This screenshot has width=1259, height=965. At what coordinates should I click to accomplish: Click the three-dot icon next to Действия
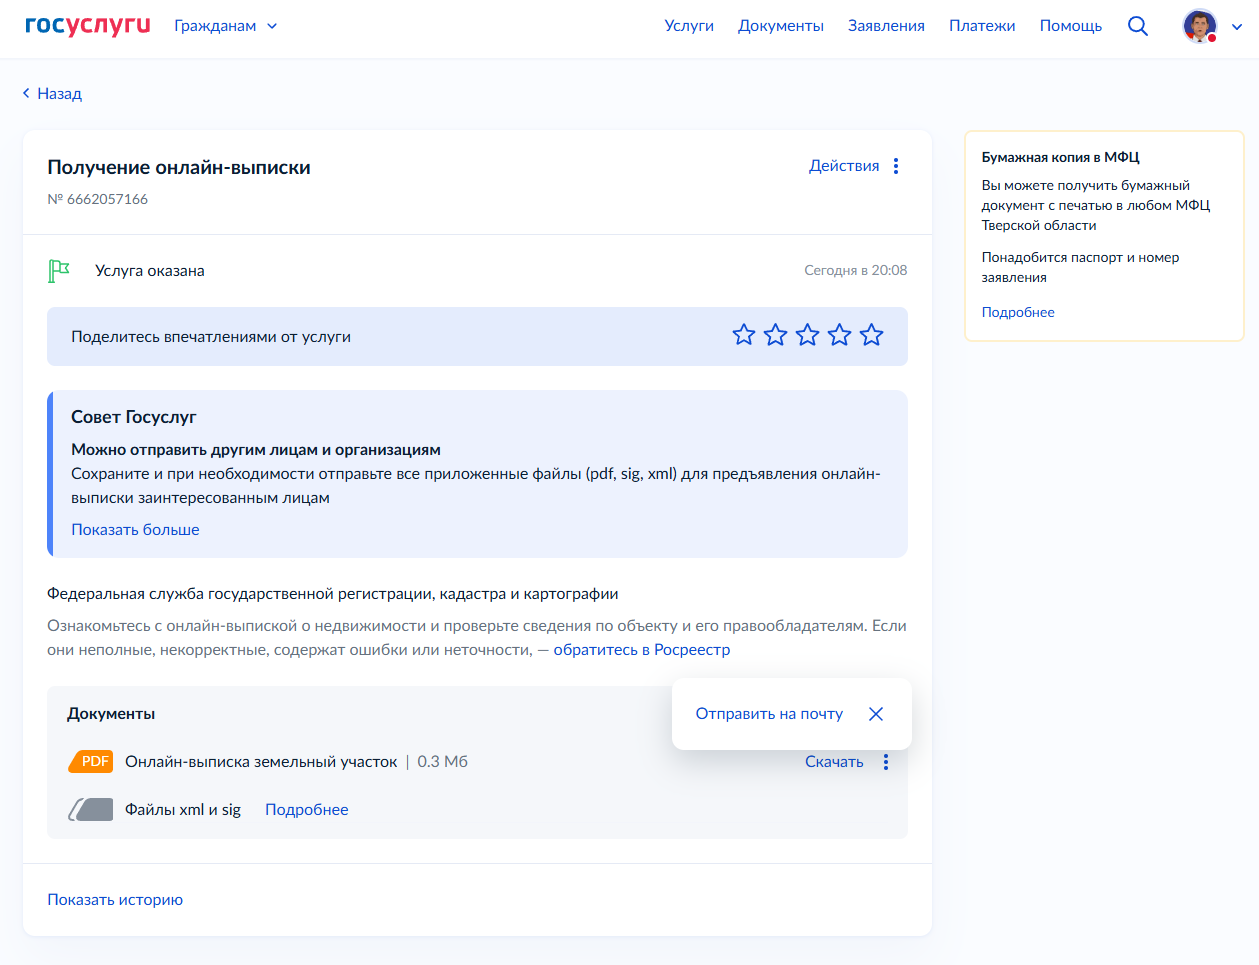click(896, 166)
